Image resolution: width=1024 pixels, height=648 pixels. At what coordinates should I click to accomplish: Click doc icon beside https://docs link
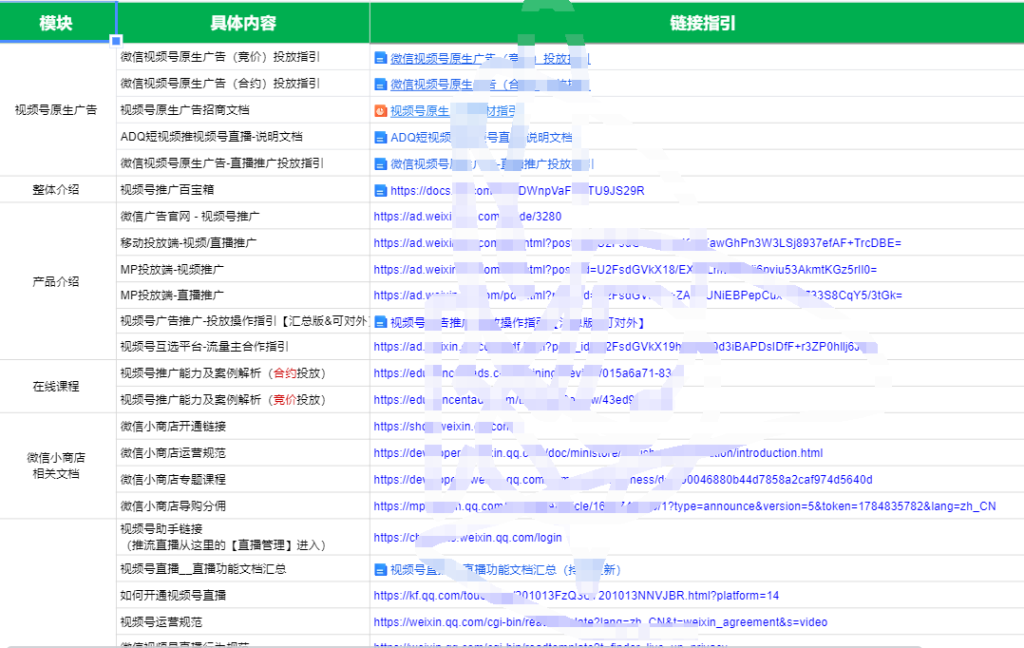pos(380,191)
